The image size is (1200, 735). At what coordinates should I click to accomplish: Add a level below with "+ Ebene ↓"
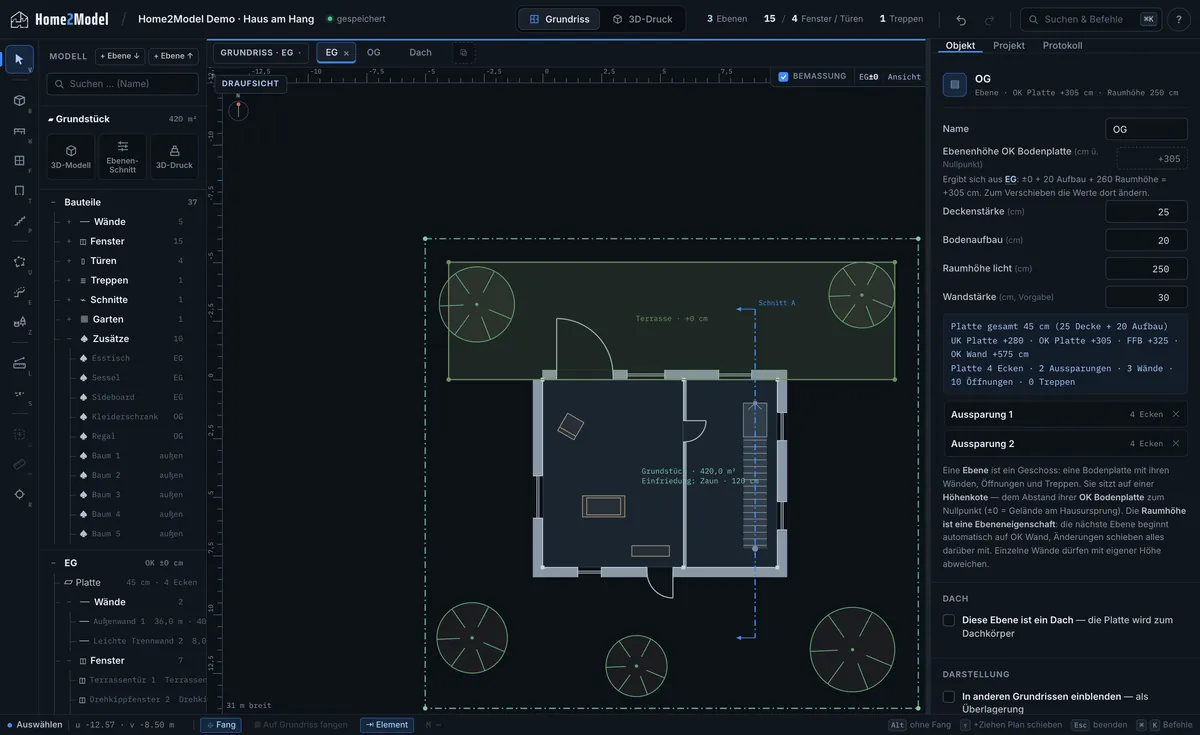click(120, 56)
